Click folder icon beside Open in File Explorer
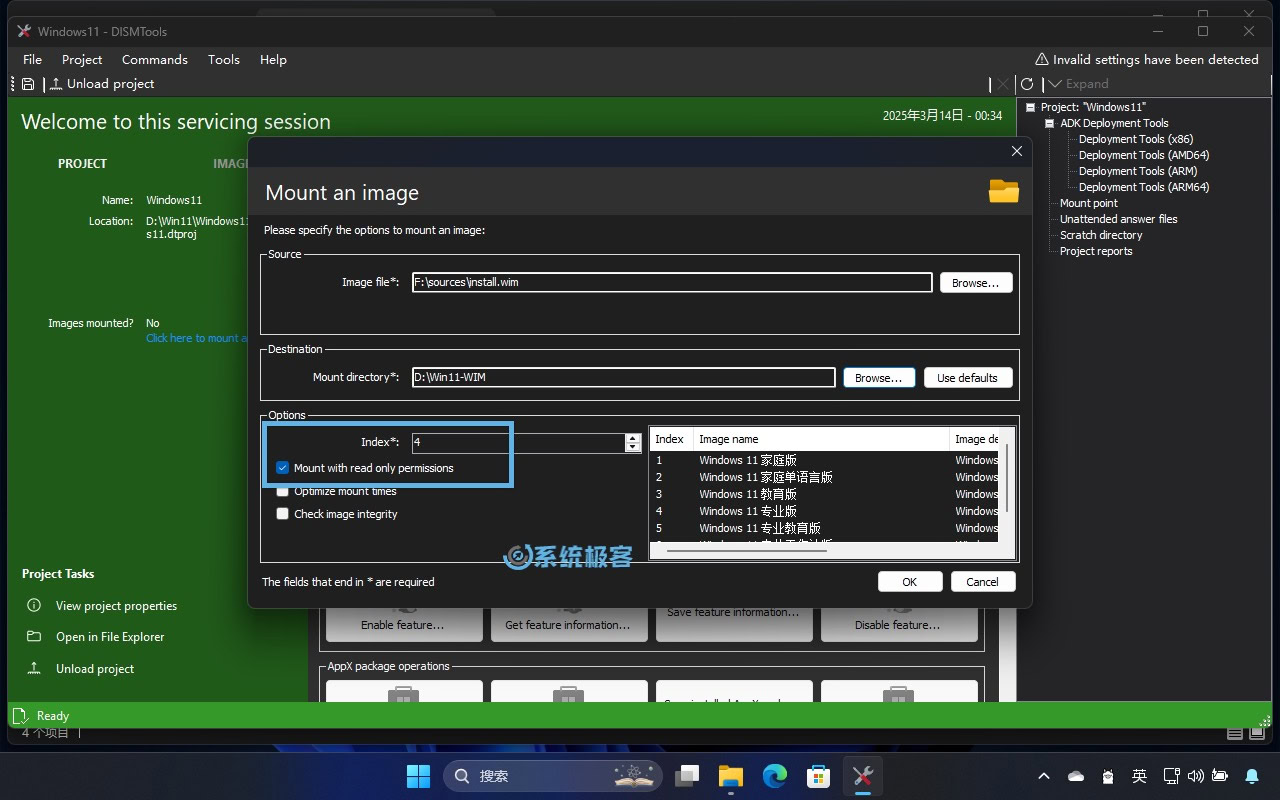This screenshot has width=1280, height=800. 34,637
